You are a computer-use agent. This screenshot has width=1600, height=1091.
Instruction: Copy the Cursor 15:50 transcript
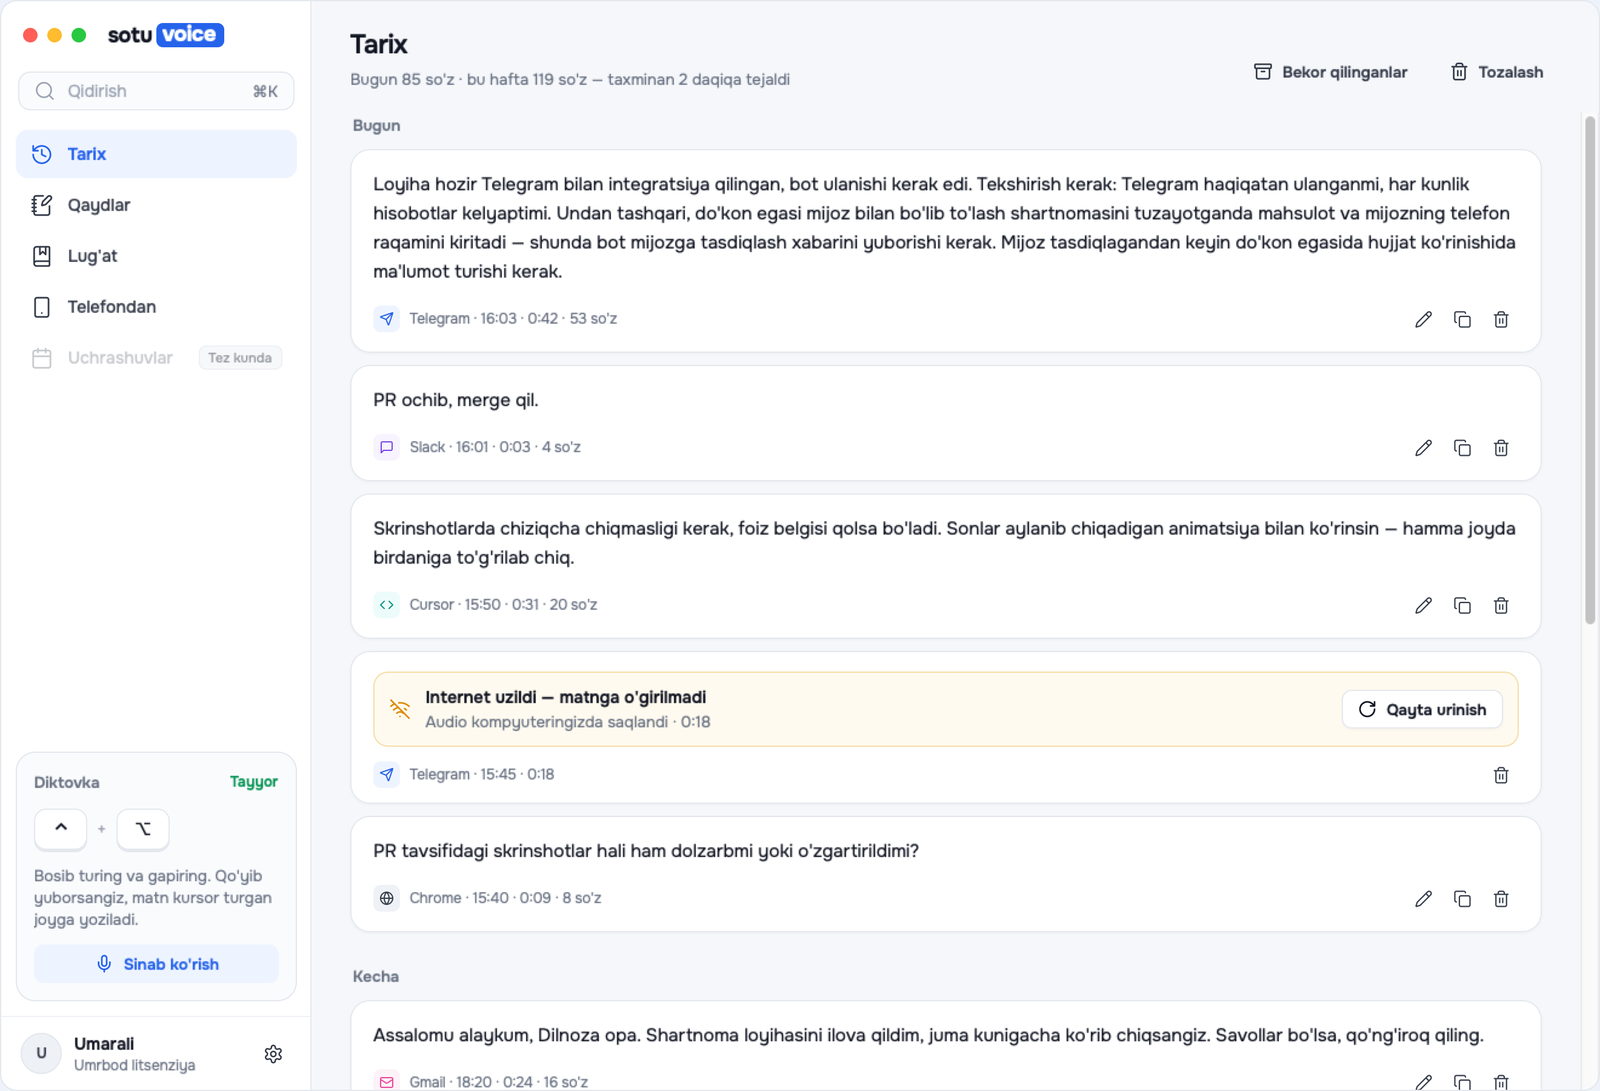[x=1462, y=605]
